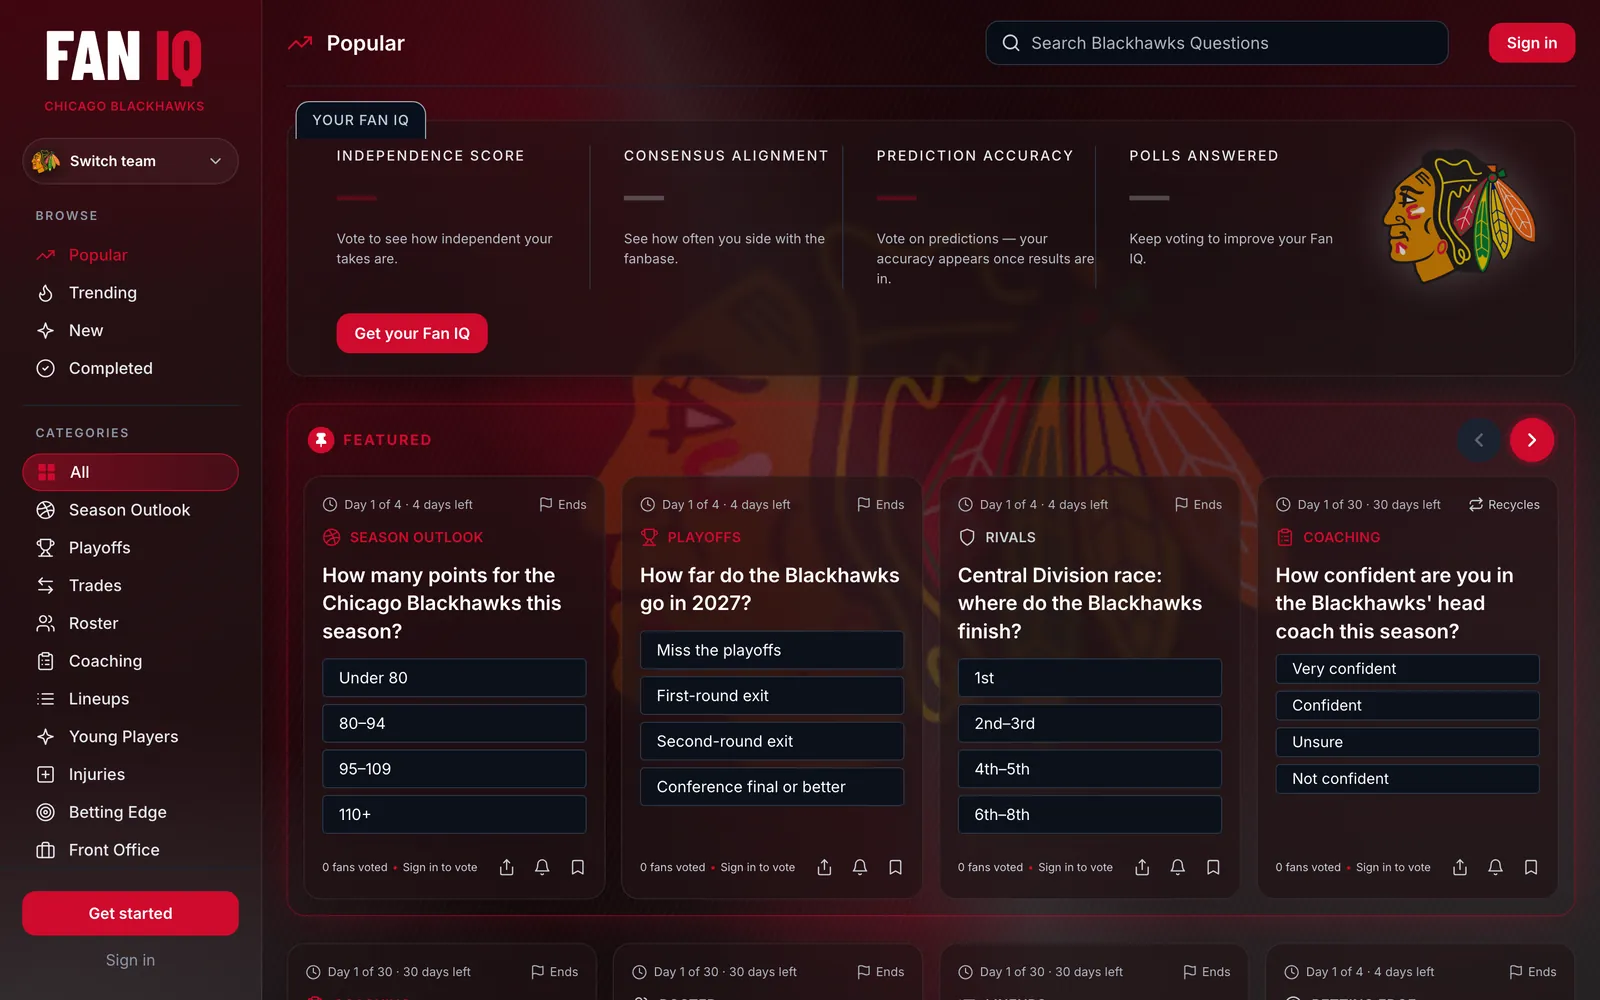Choose the '95–109' points answer
The height and width of the screenshot is (1000, 1600).
pos(454,769)
